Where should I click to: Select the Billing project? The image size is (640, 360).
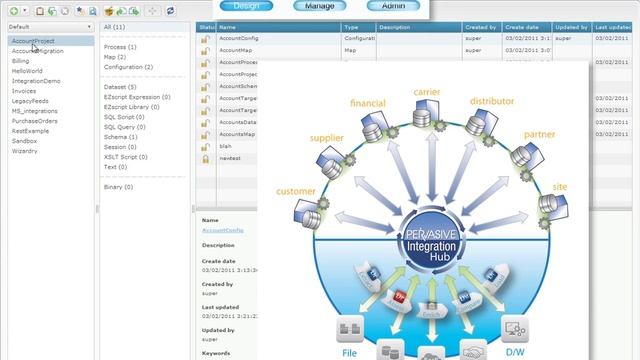(x=20, y=61)
